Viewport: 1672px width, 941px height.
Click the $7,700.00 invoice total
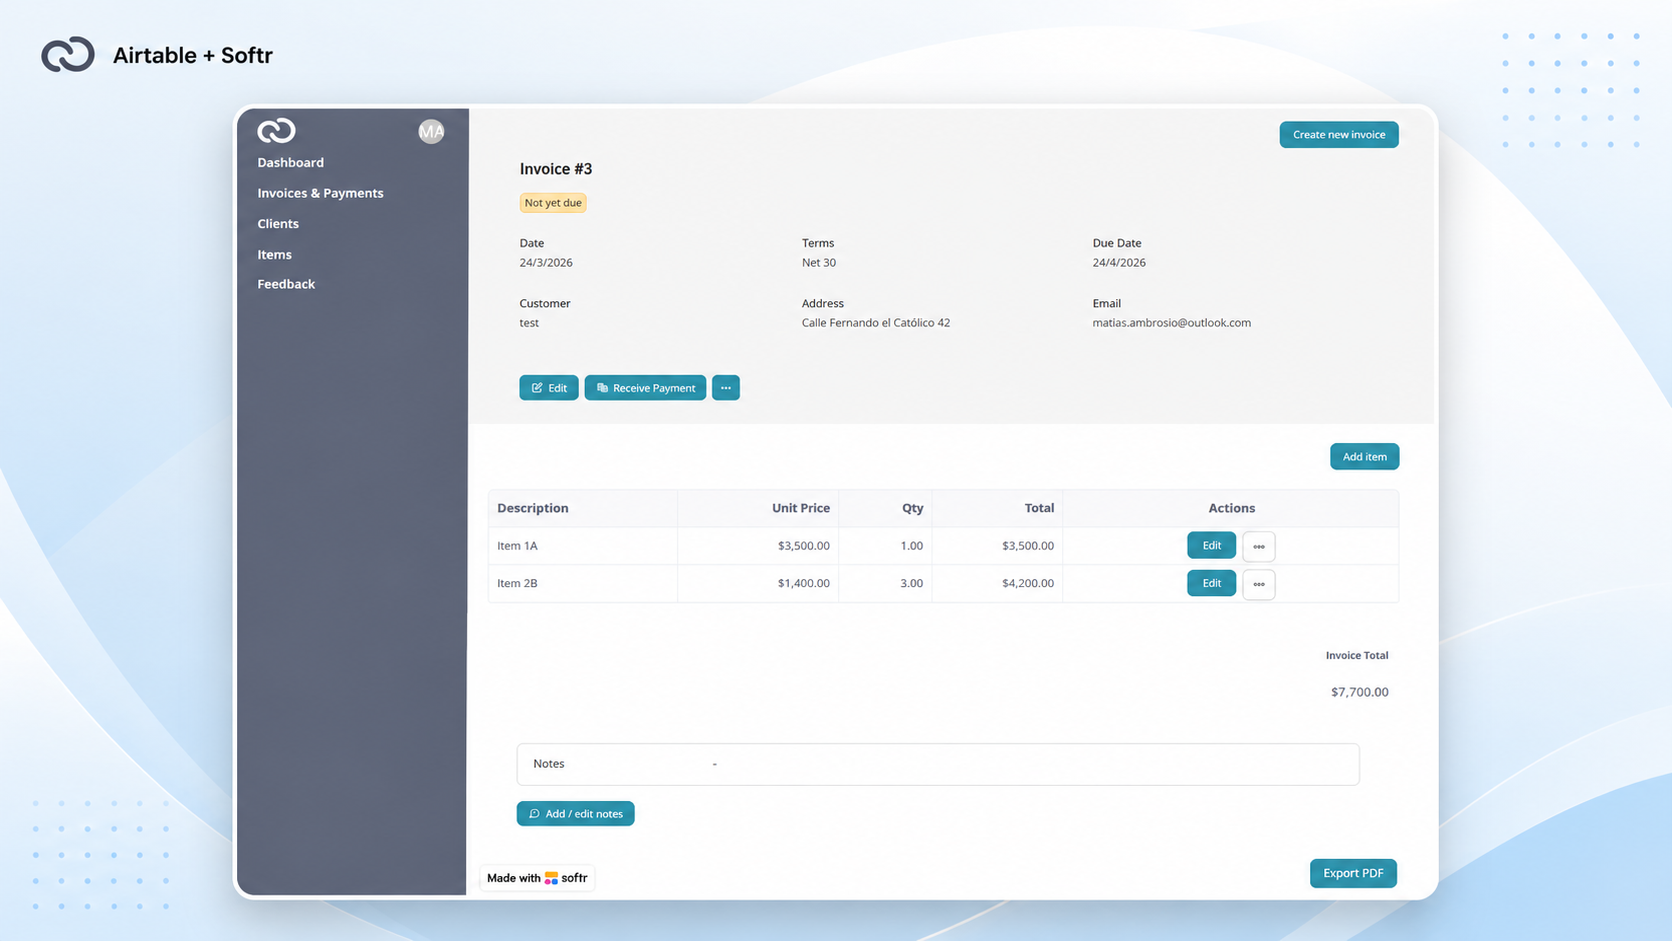[x=1360, y=692]
